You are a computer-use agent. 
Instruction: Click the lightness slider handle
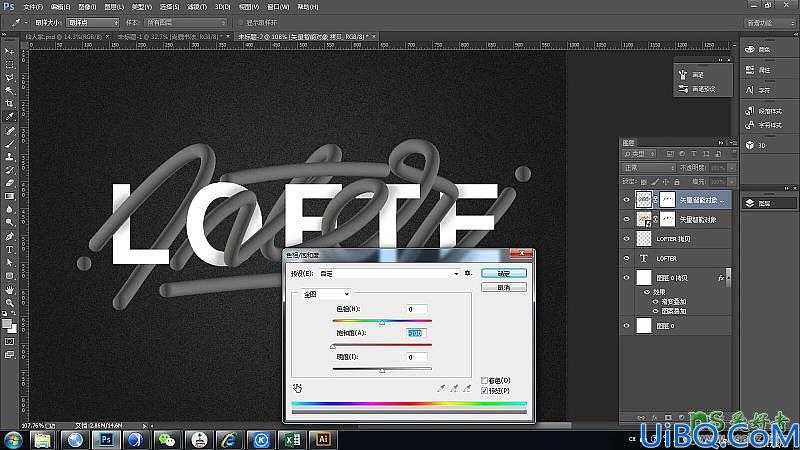click(382, 371)
